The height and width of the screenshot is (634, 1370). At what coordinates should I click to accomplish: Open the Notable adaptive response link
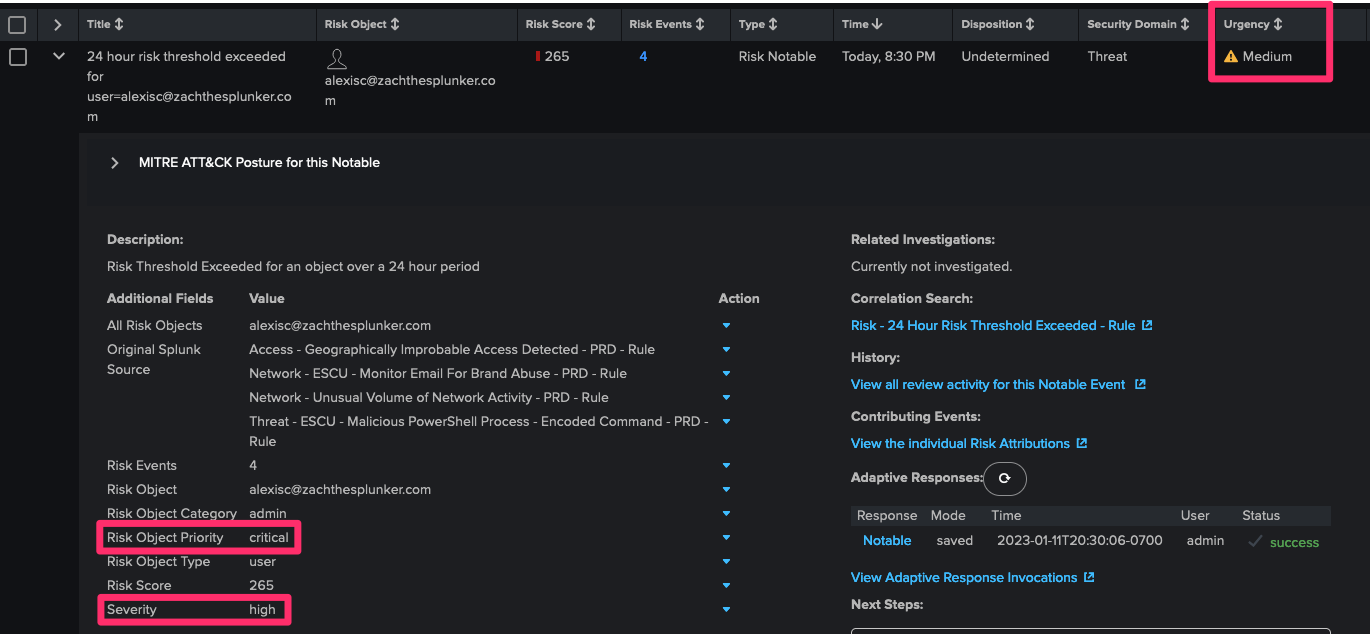(886, 541)
